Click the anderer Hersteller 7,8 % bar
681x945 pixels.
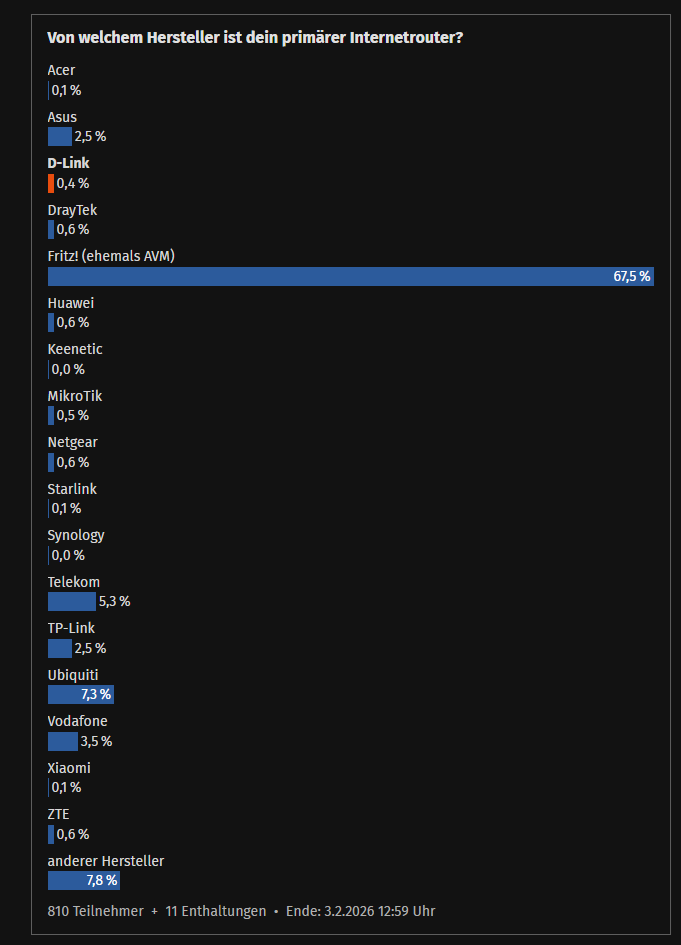84,881
